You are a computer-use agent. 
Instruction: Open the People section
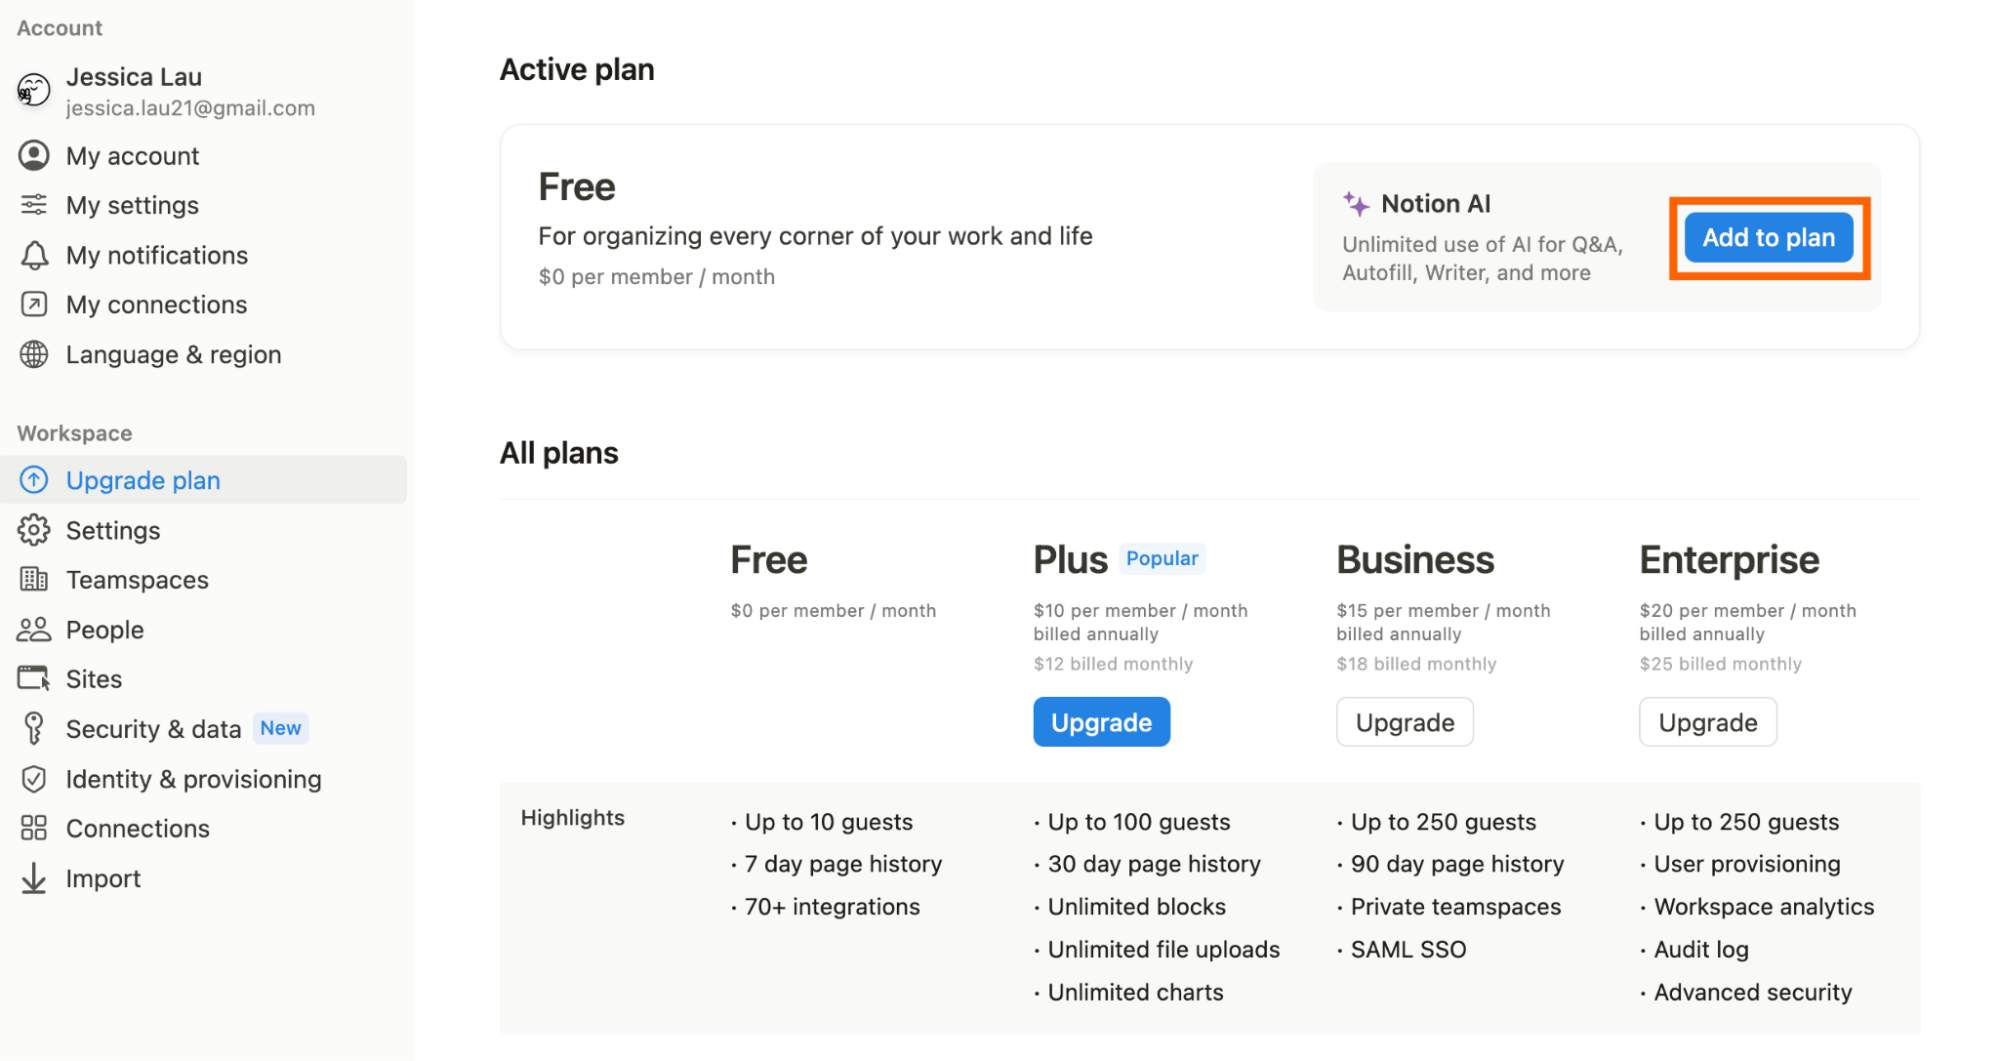[x=105, y=630]
